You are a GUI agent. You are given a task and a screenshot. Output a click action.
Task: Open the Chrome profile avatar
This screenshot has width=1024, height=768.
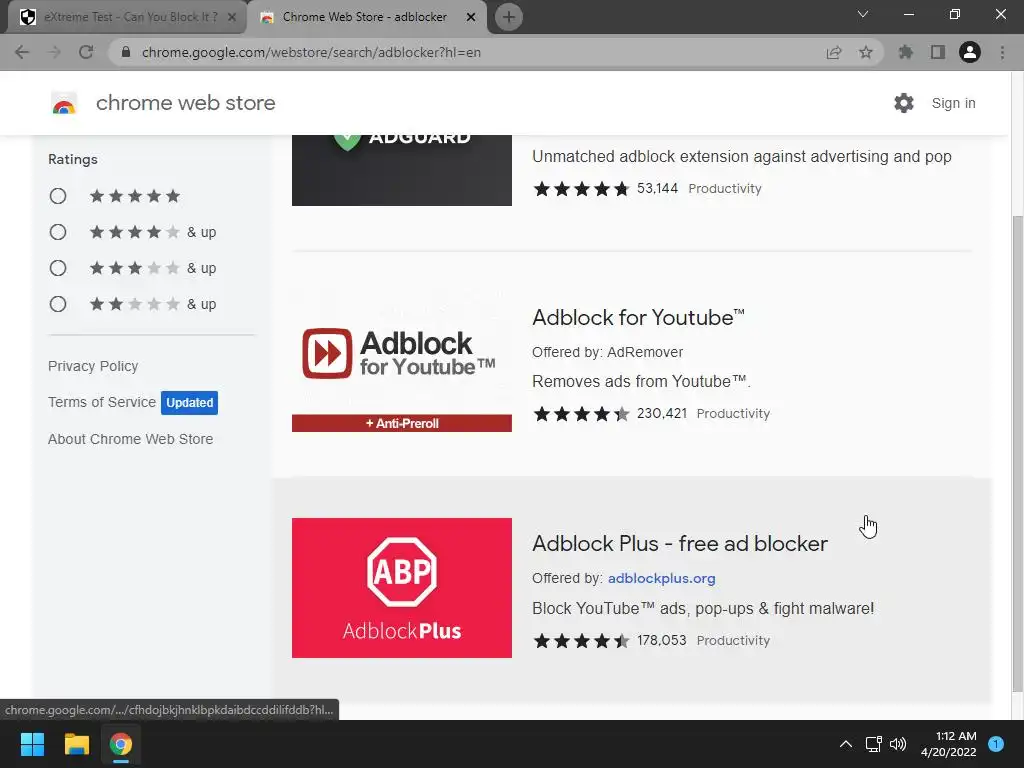click(x=970, y=52)
